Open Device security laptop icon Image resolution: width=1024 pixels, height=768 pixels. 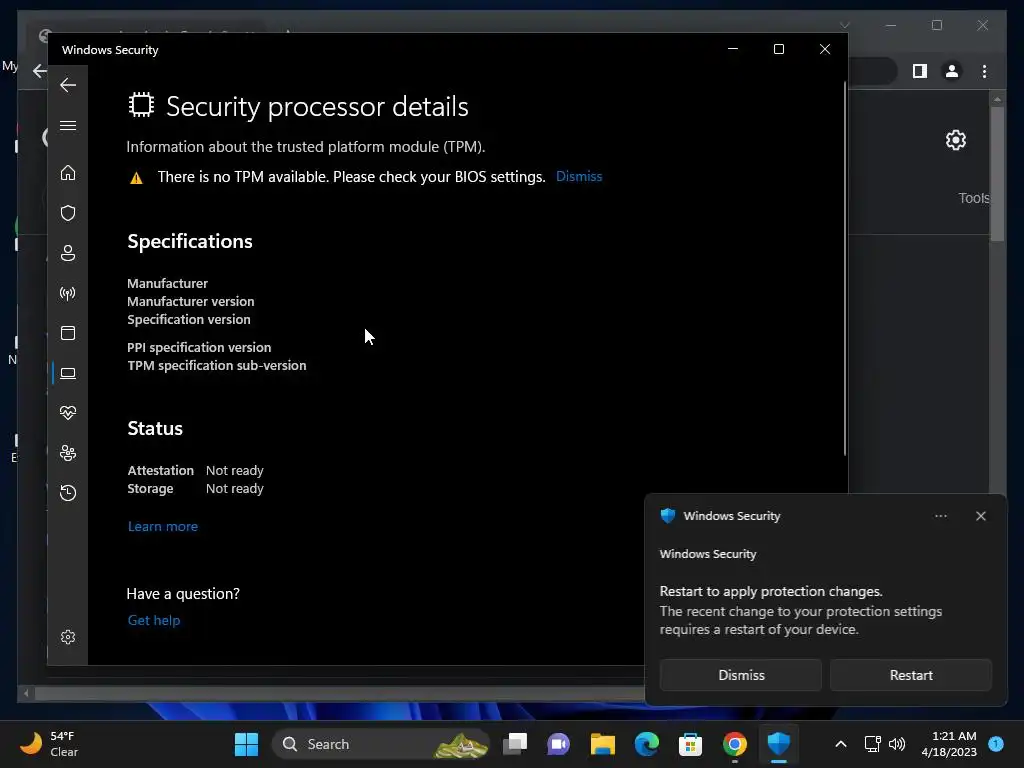68,373
